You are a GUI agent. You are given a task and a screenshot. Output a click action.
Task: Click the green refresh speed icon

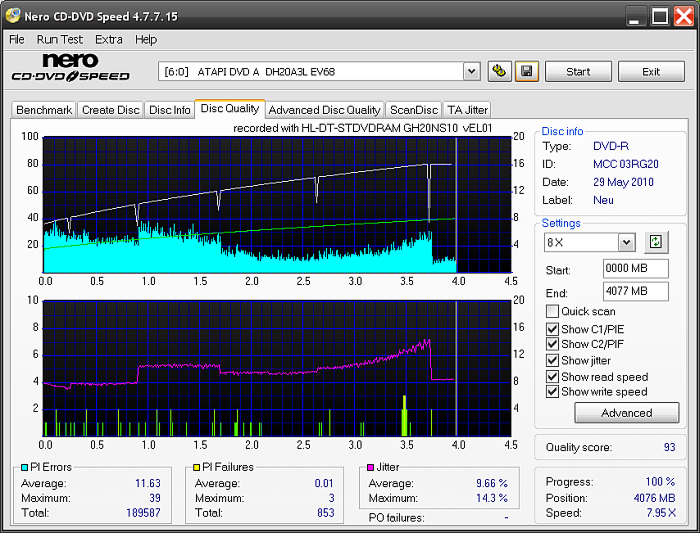[656, 242]
